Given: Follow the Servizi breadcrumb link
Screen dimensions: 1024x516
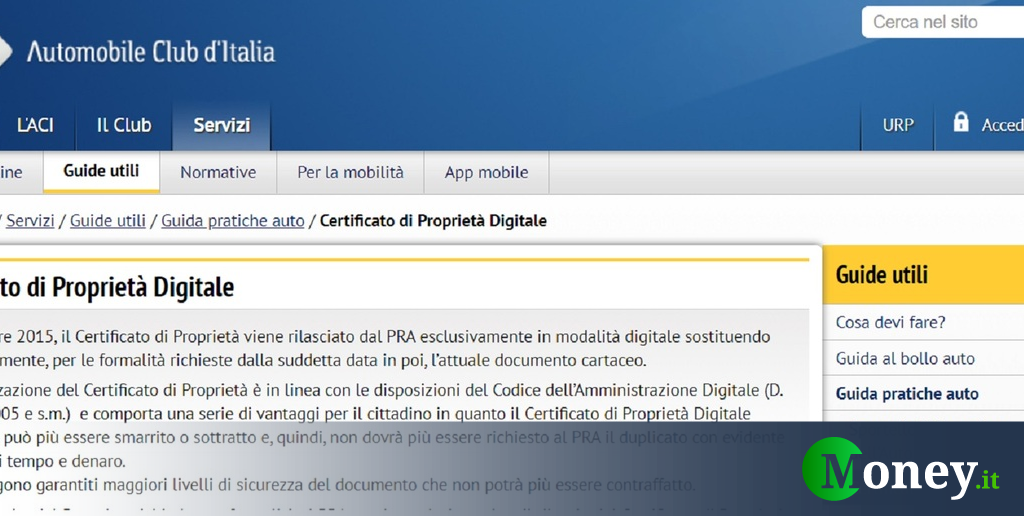Looking at the screenshot, I should [30, 221].
